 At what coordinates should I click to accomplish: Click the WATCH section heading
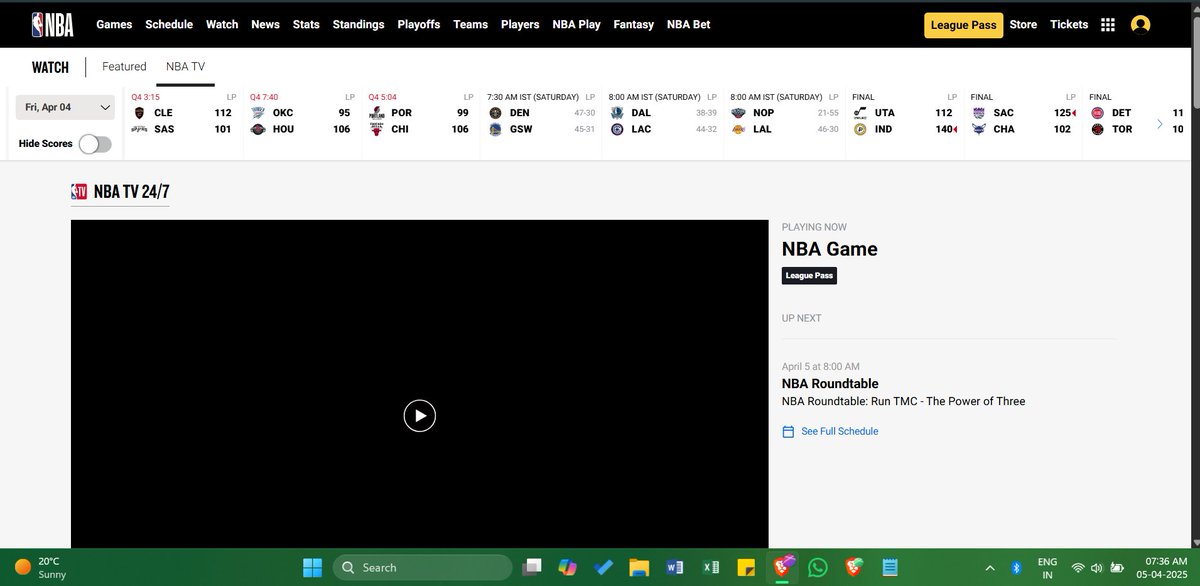click(50, 67)
